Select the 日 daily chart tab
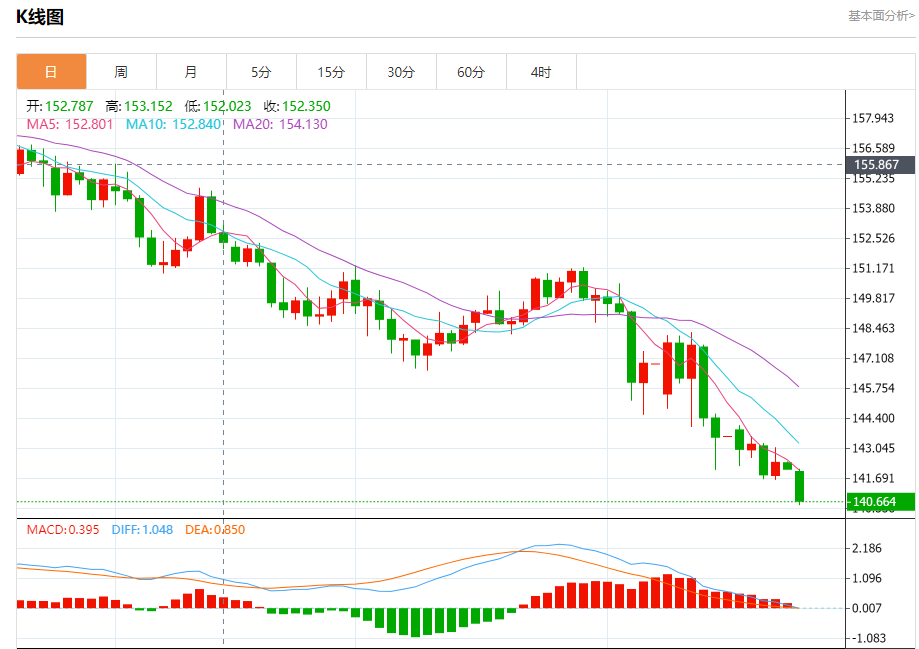Image resolution: width=919 pixels, height=649 pixels. (52, 72)
